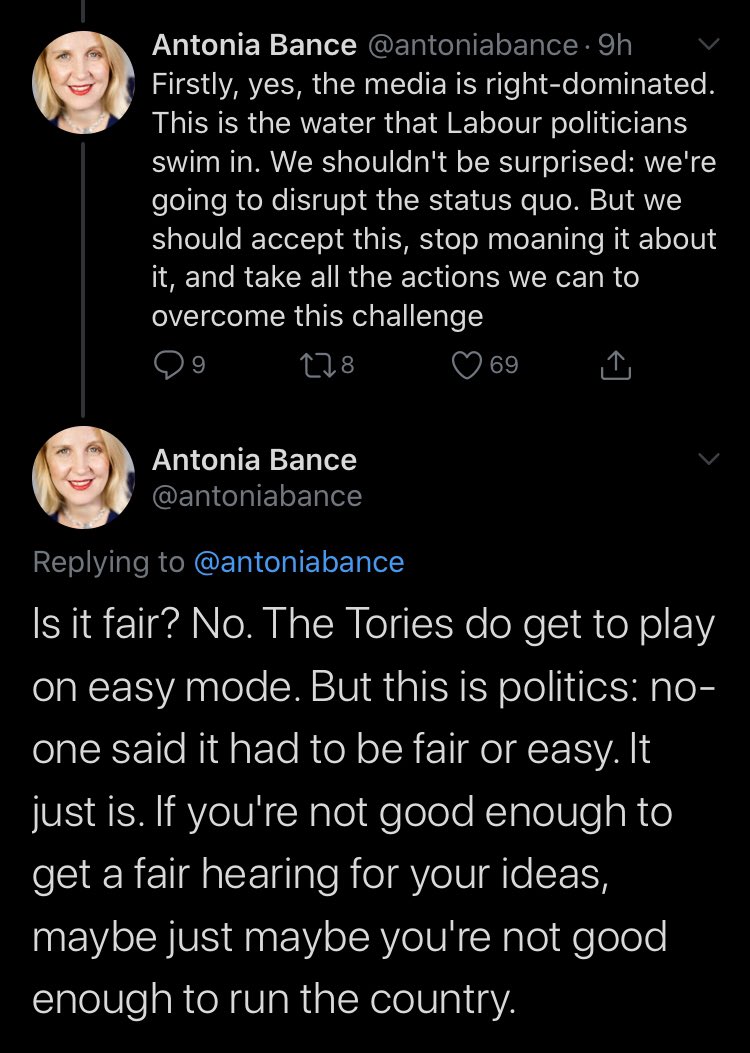The height and width of the screenshot is (1053, 750).
Task: Share the first tweet
Action: click(615, 365)
